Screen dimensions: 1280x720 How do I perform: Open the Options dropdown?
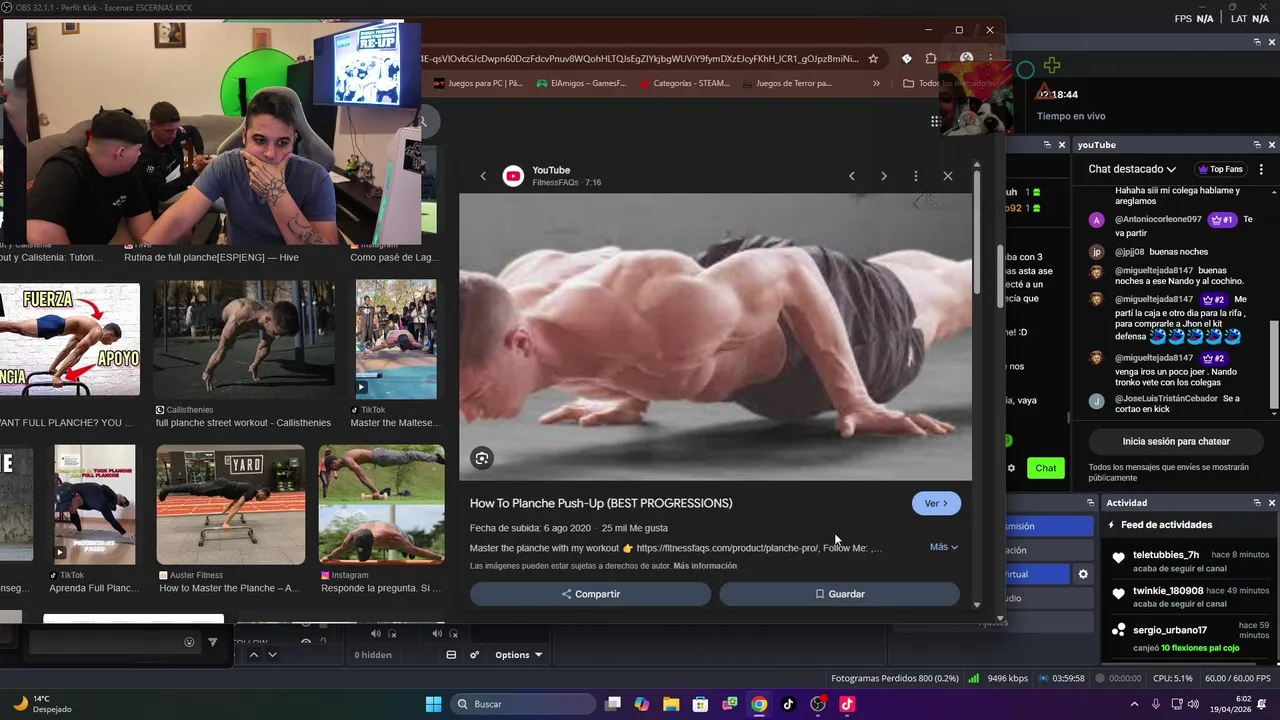point(518,655)
